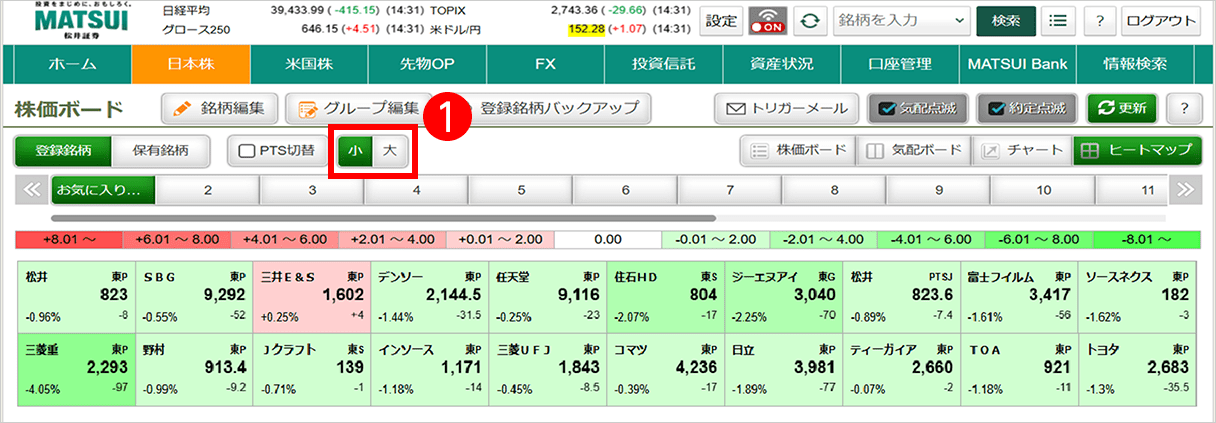Switch to 株価ボード view
Image resolution: width=1216 pixels, height=423 pixels.
click(x=796, y=151)
